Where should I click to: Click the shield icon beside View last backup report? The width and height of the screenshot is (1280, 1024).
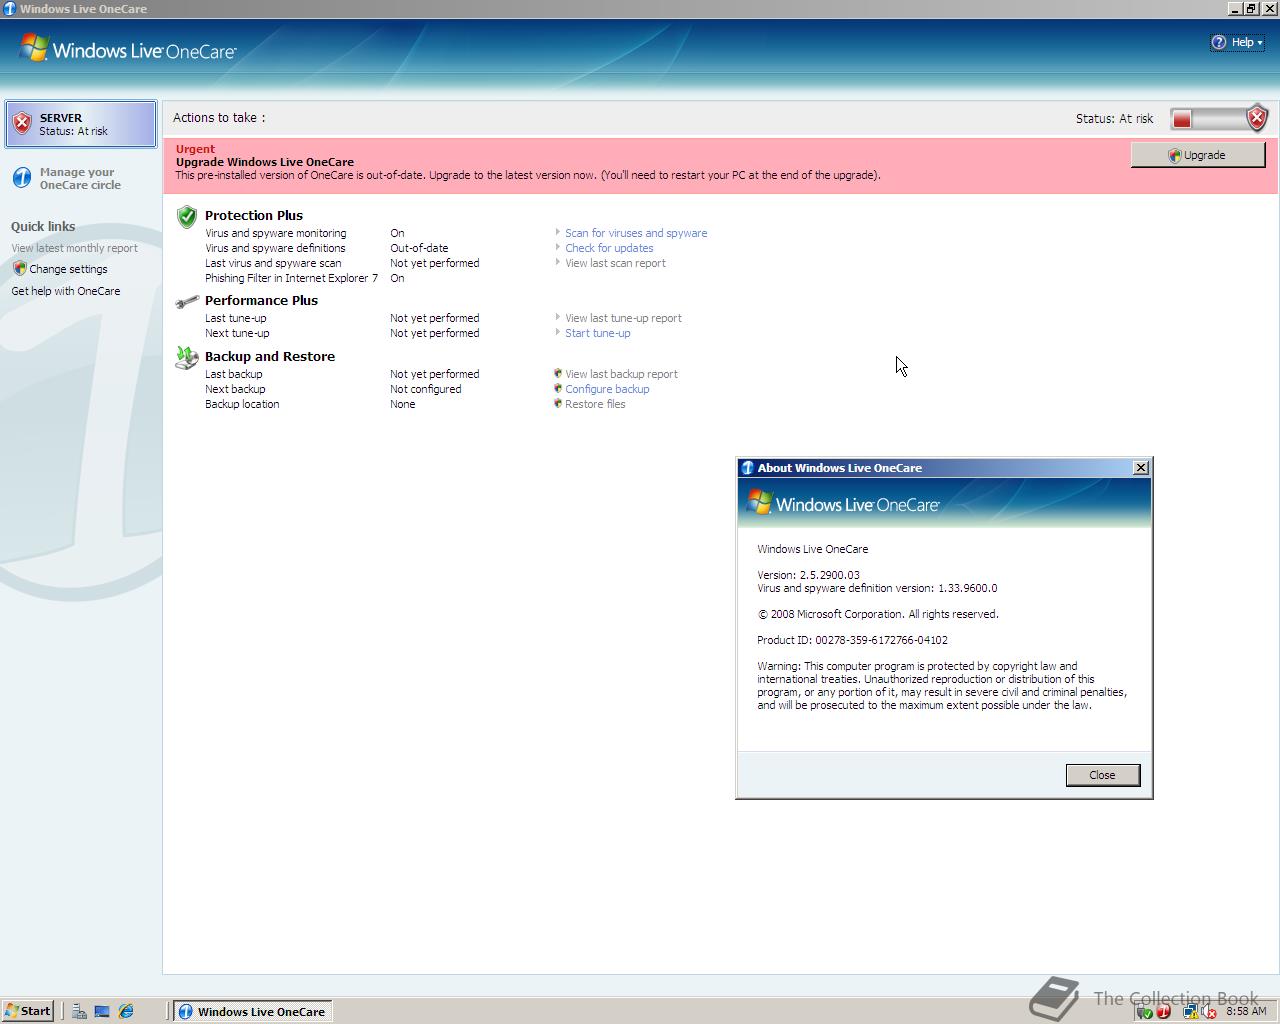pyautogui.click(x=558, y=373)
